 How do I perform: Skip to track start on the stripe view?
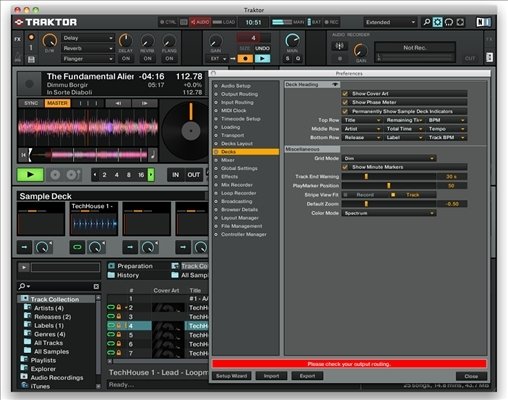[x=23, y=155]
